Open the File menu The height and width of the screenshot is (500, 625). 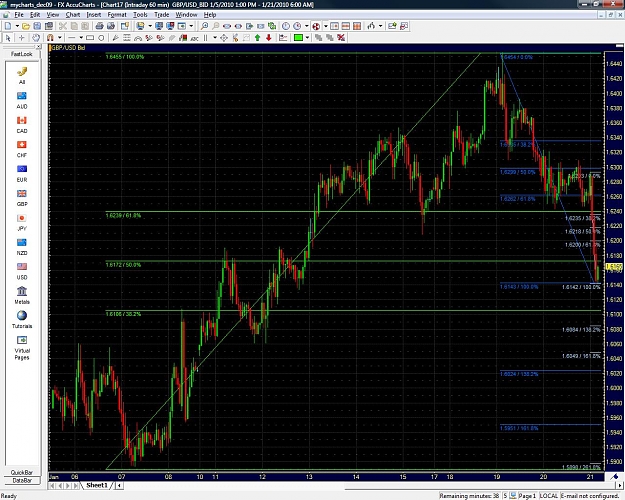tap(19, 15)
